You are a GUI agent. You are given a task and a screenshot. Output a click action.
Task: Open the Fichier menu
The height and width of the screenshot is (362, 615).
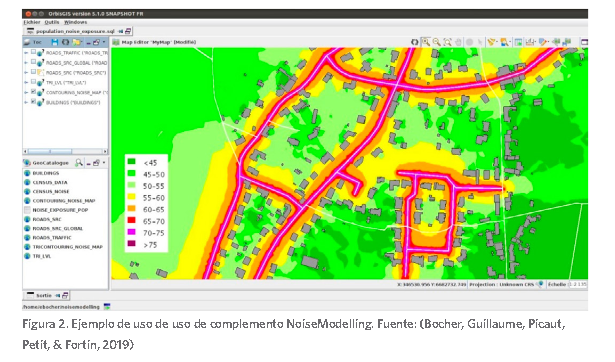tap(32, 22)
